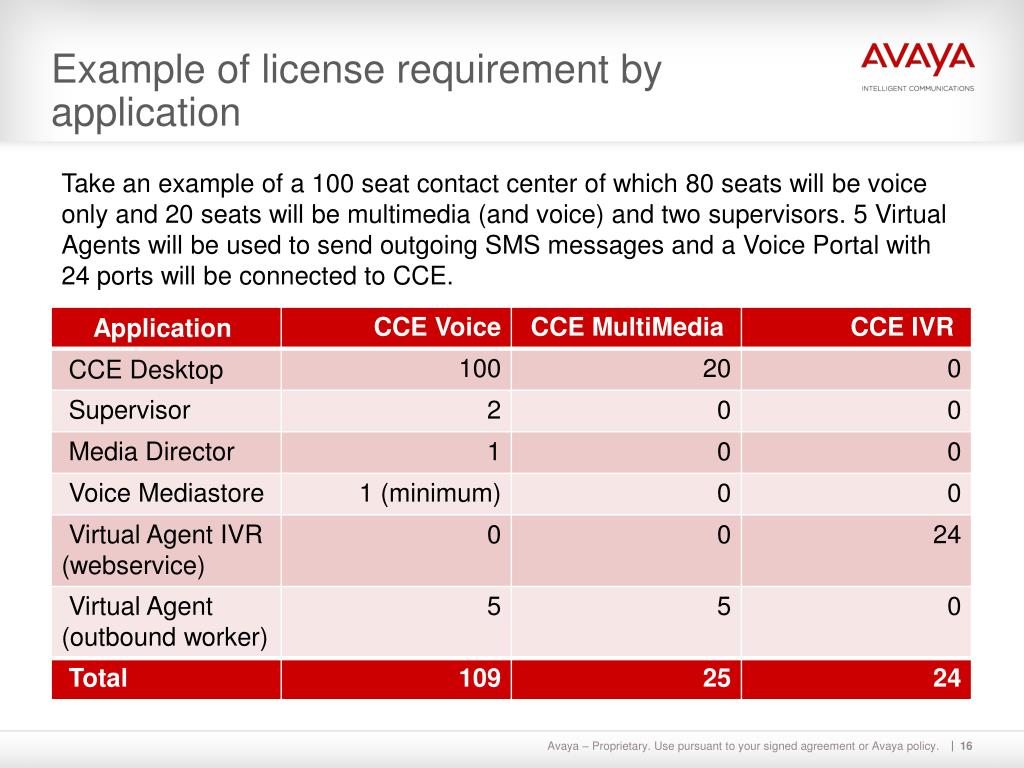Click the 'Application' column header
Screen dimensions: 1024x768
[162, 327]
